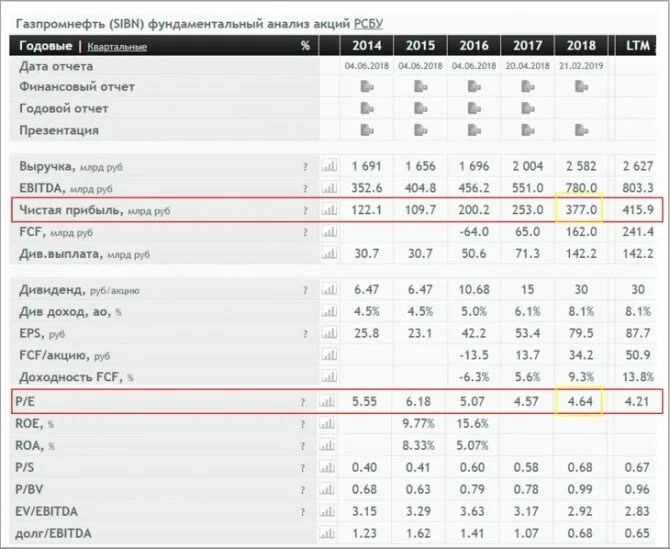Switch to Квартальные view
The width and height of the screenshot is (670, 549).
(x=117, y=47)
